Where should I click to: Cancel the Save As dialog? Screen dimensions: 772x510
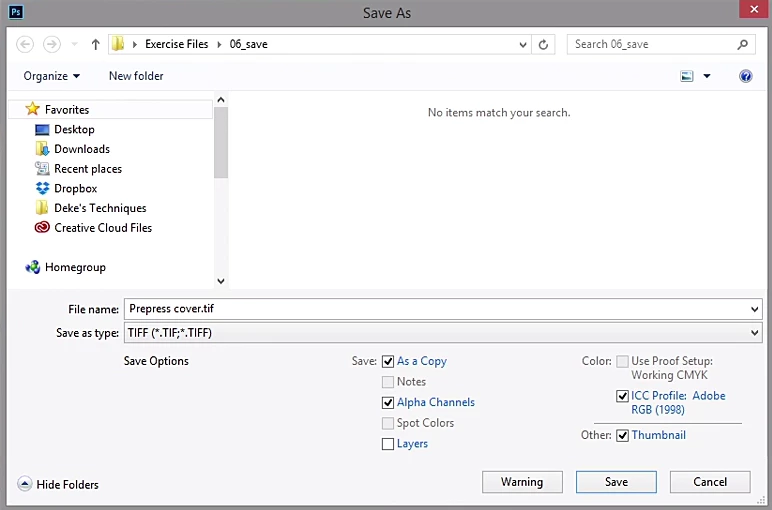click(x=710, y=482)
